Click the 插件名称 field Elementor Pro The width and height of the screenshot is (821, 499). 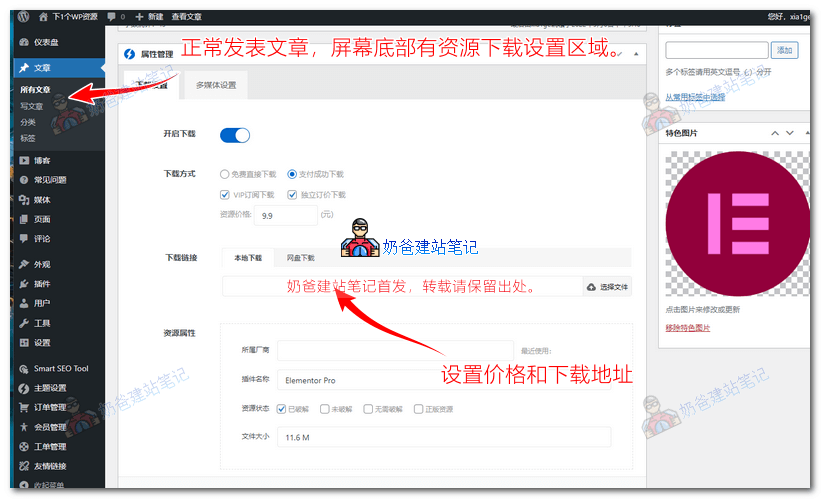444,380
